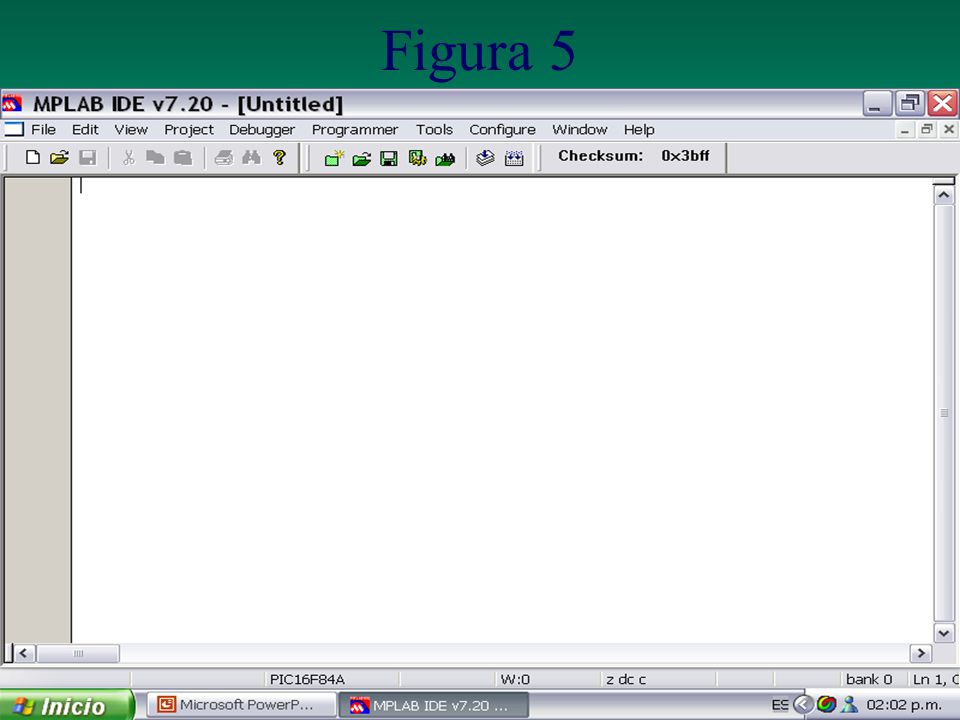Open the Project menu

[x=189, y=130]
